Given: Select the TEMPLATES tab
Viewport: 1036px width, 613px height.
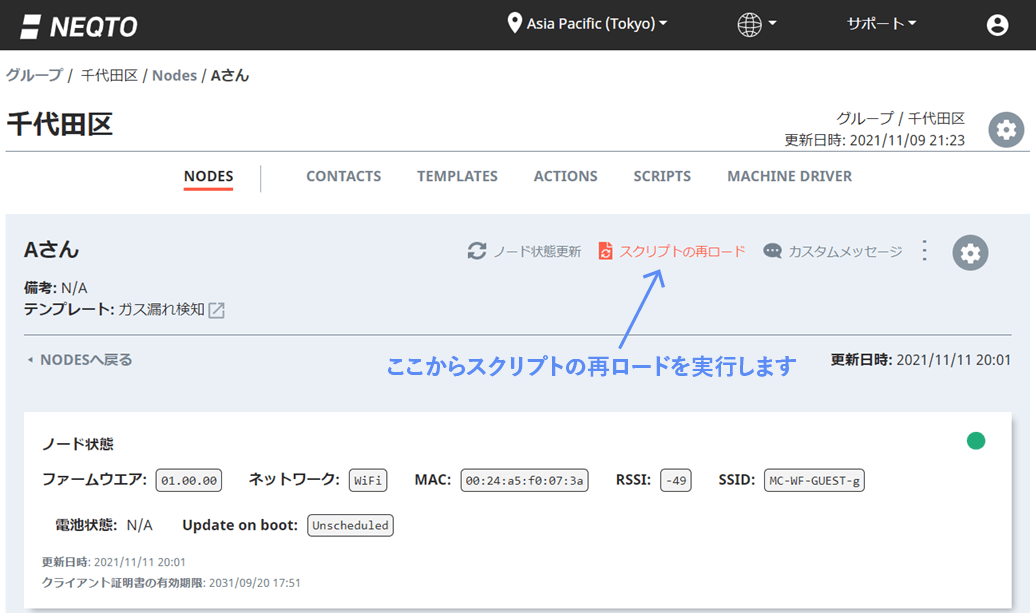Looking at the screenshot, I should (x=457, y=176).
